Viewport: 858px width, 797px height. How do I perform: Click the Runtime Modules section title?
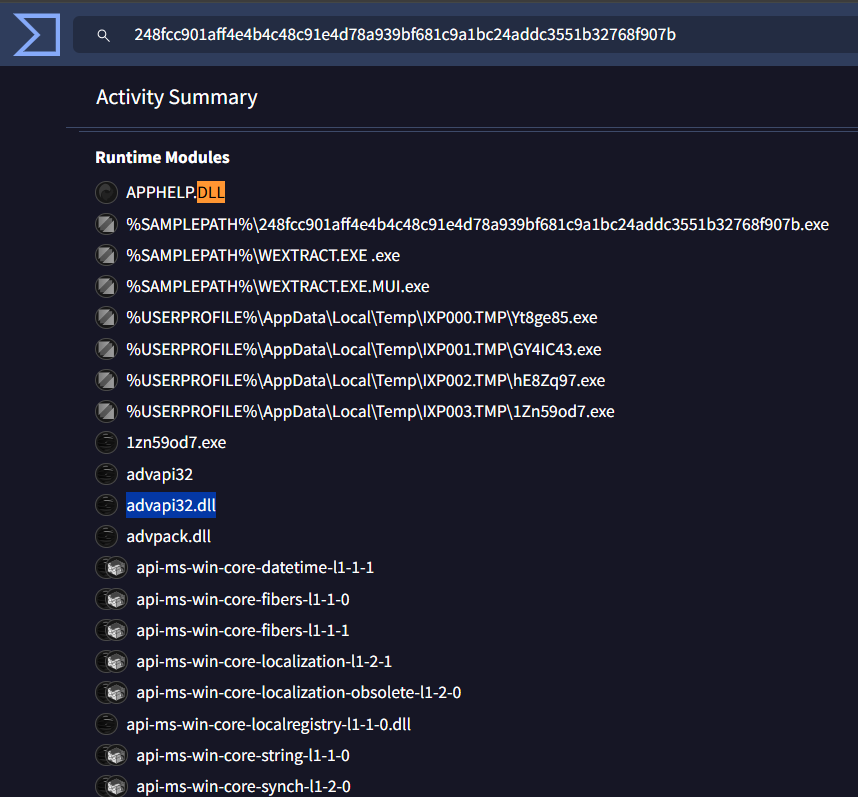click(163, 158)
